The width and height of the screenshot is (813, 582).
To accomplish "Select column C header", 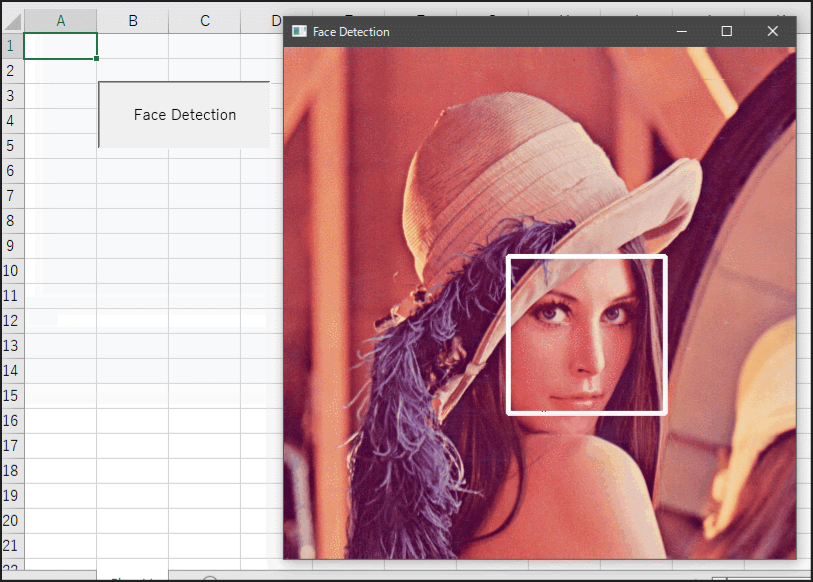I will point(205,21).
